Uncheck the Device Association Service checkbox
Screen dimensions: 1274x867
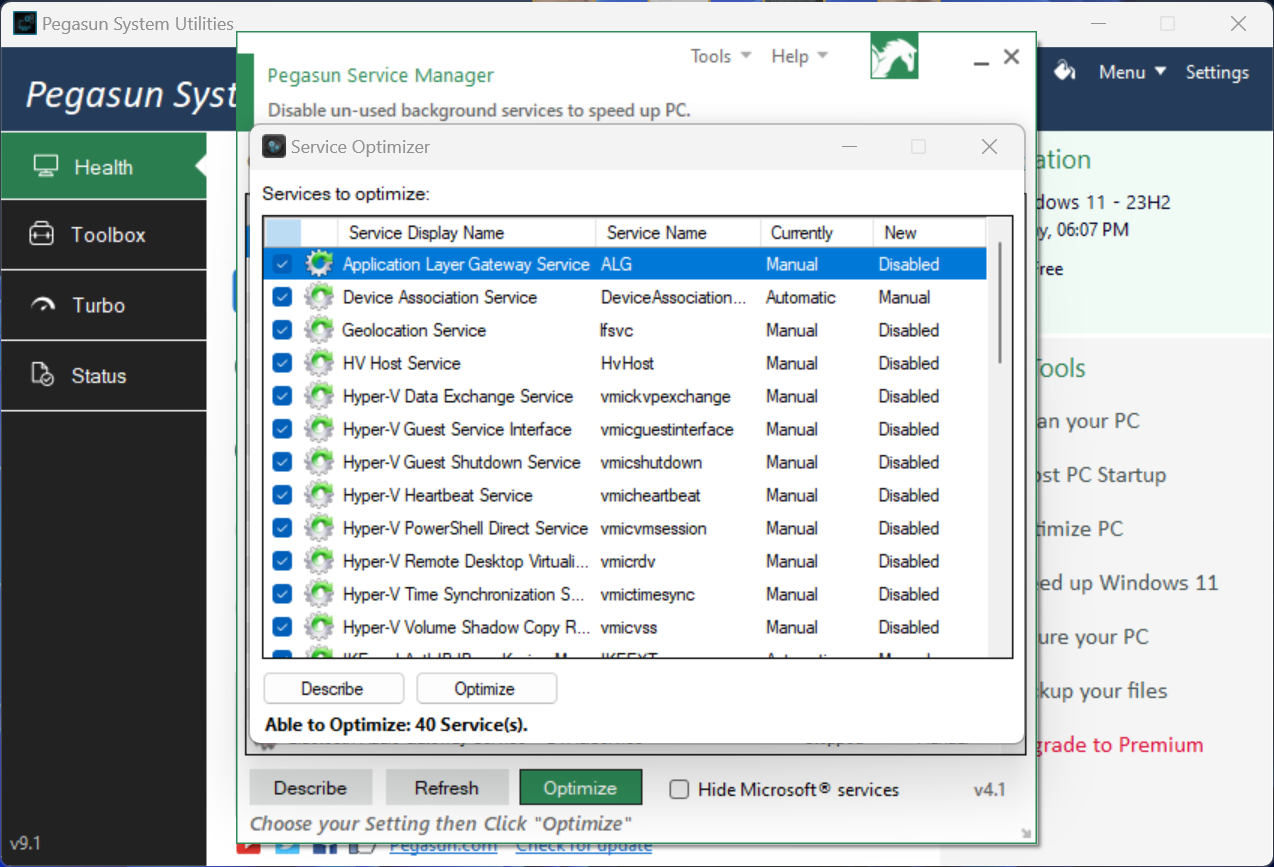point(282,297)
